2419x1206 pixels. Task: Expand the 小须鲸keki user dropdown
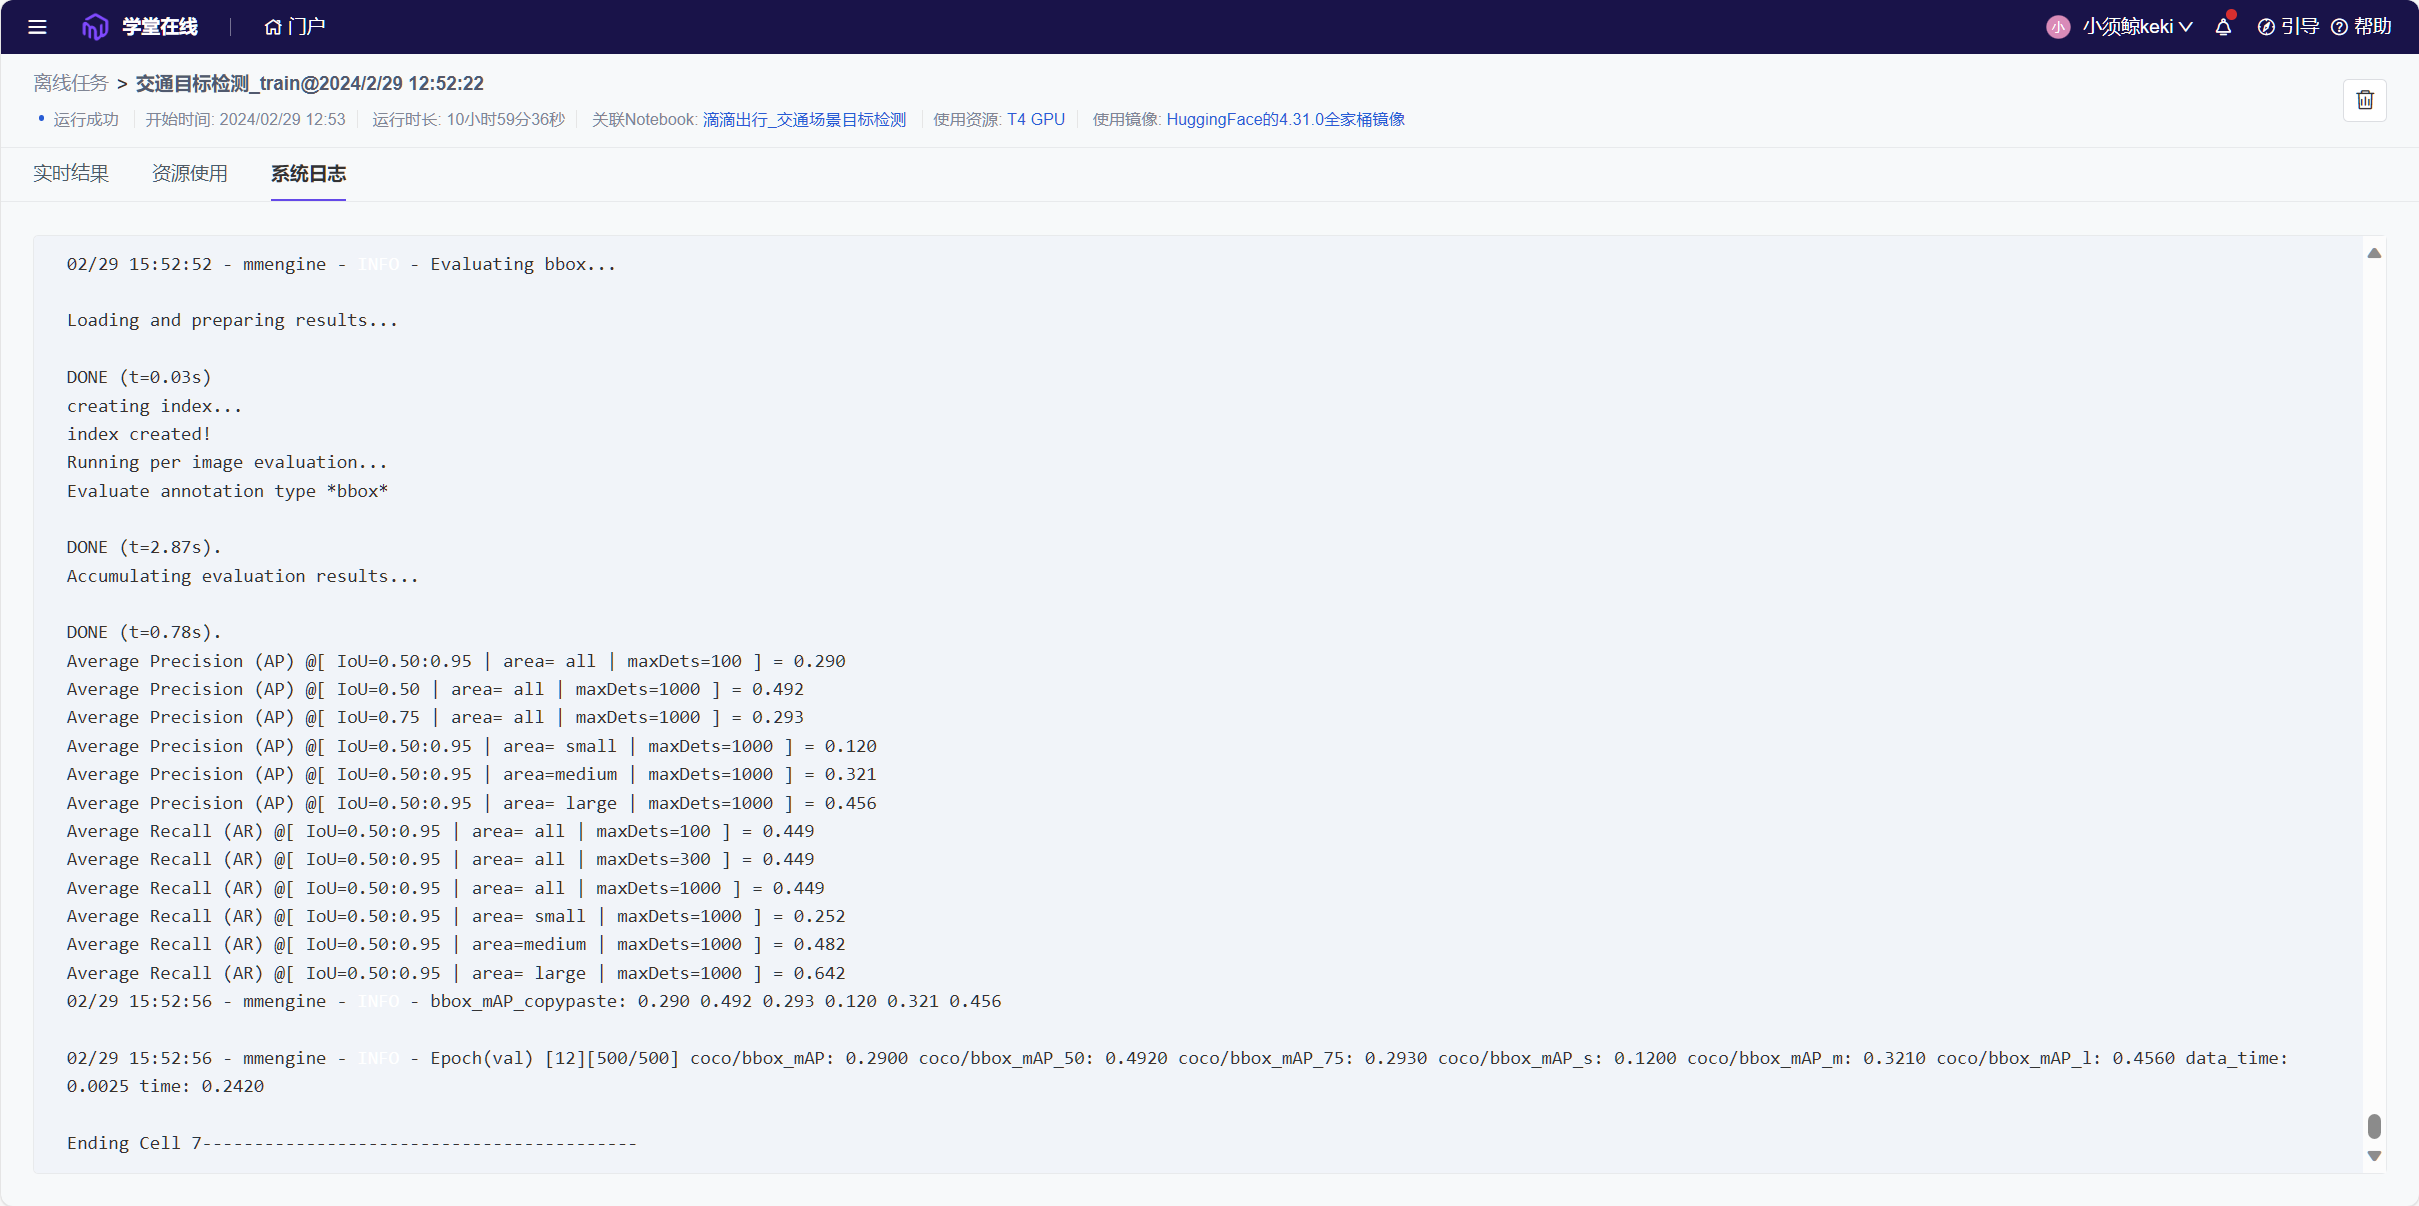pos(2137,27)
